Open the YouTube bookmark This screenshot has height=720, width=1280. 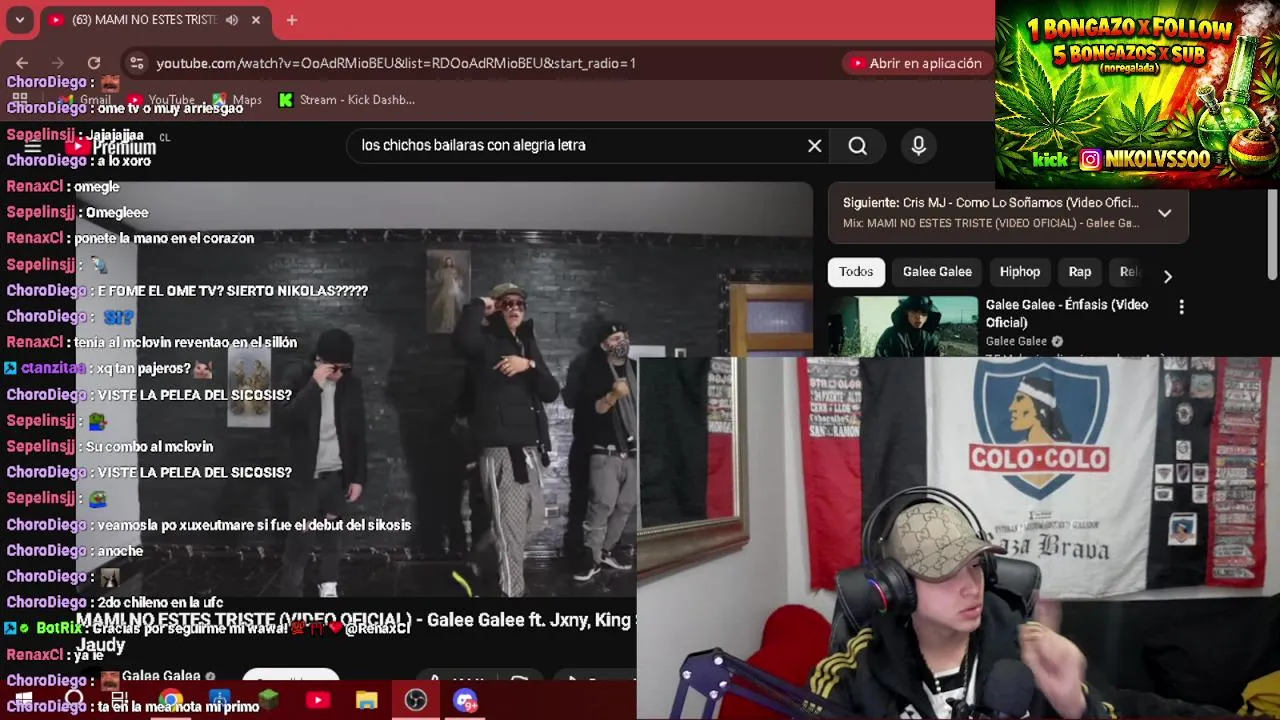click(160, 99)
